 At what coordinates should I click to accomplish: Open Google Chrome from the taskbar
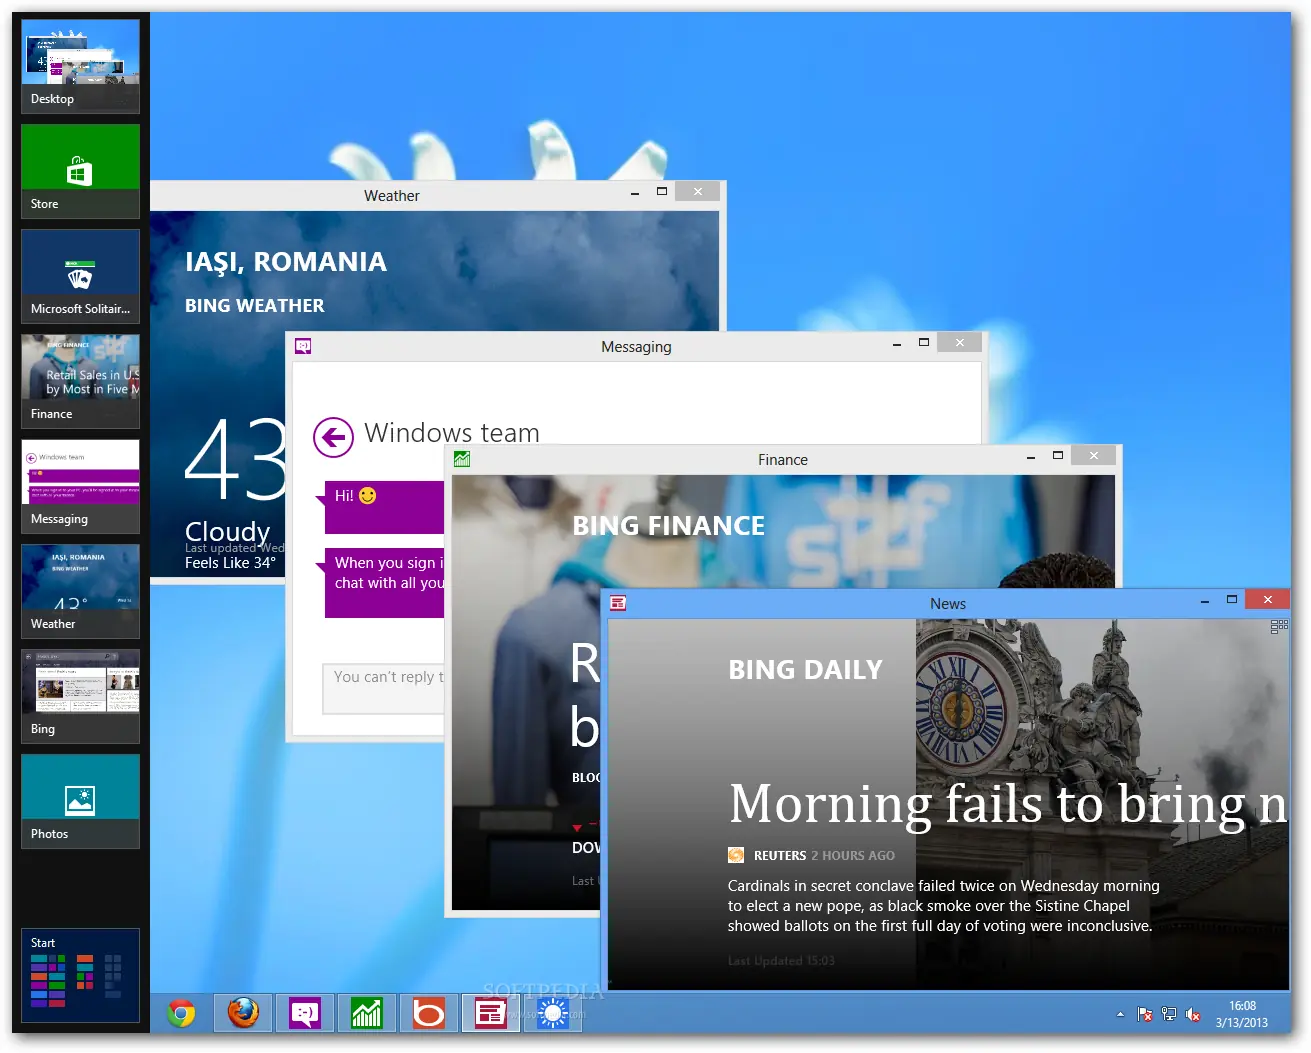click(x=181, y=1013)
